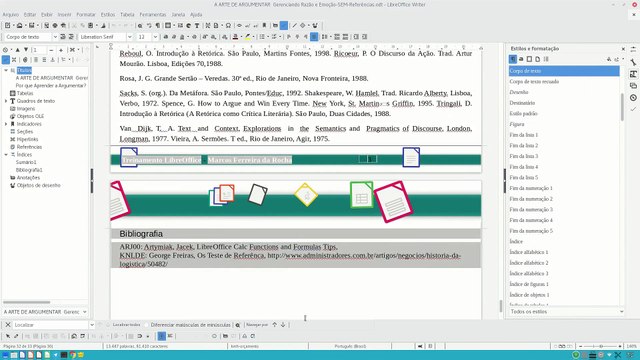Click the Insert table toolbar icon
This screenshot has width=640, height=360.
pyautogui.click(x=168, y=25)
